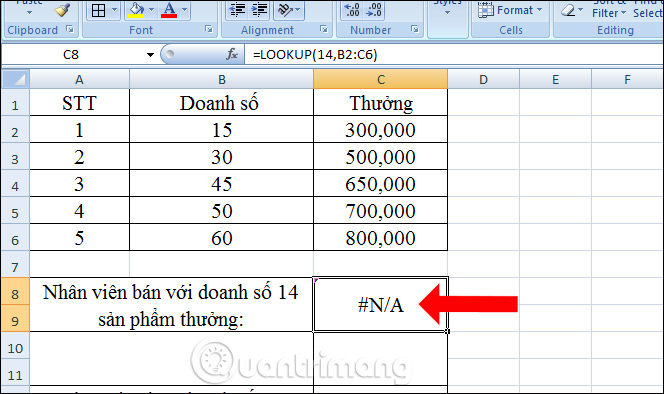The height and width of the screenshot is (394, 664).
Task: Expand the Font Color dropdown arrow
Action: click(185, 10)
